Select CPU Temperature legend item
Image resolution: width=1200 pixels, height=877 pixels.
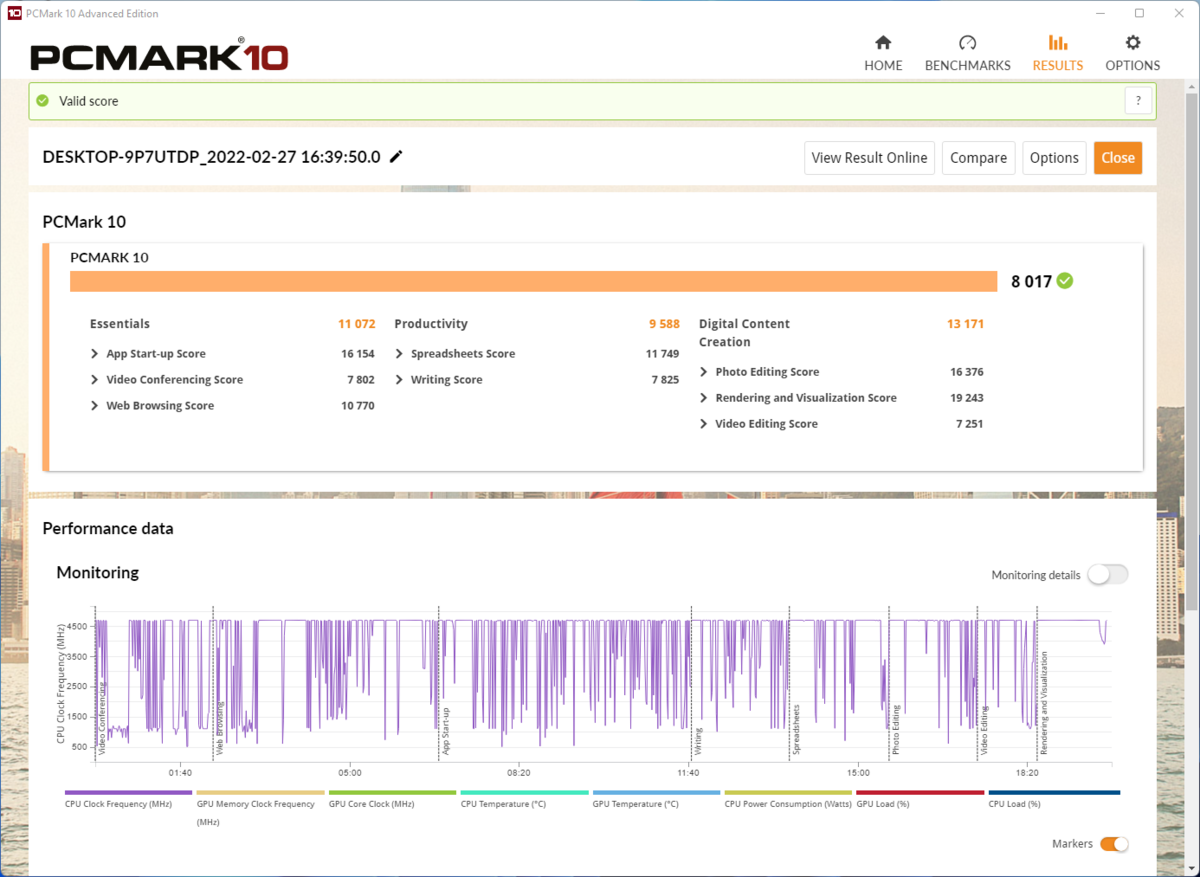524,798
